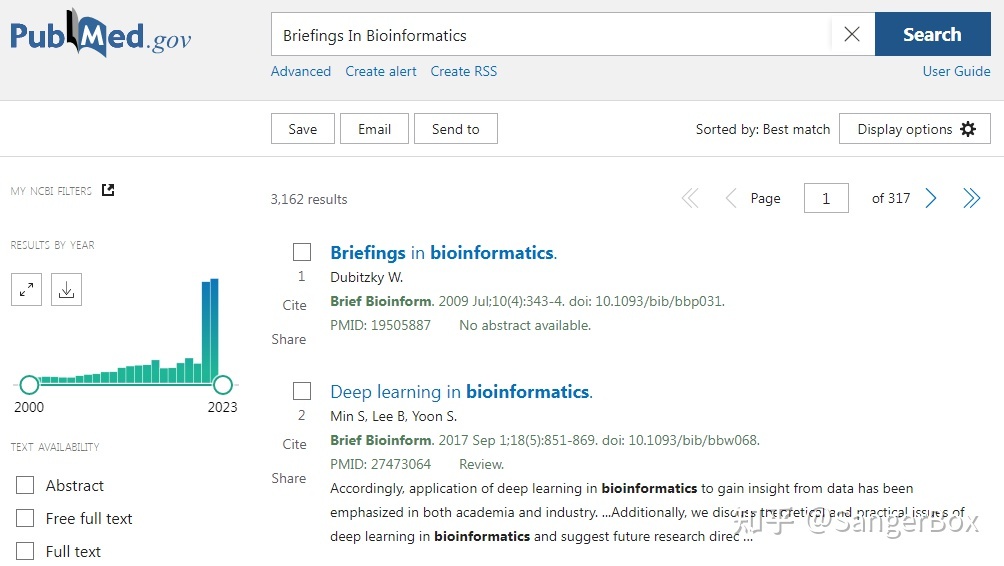
Task: Click the search input field
Action: click(x=551, y=34)
